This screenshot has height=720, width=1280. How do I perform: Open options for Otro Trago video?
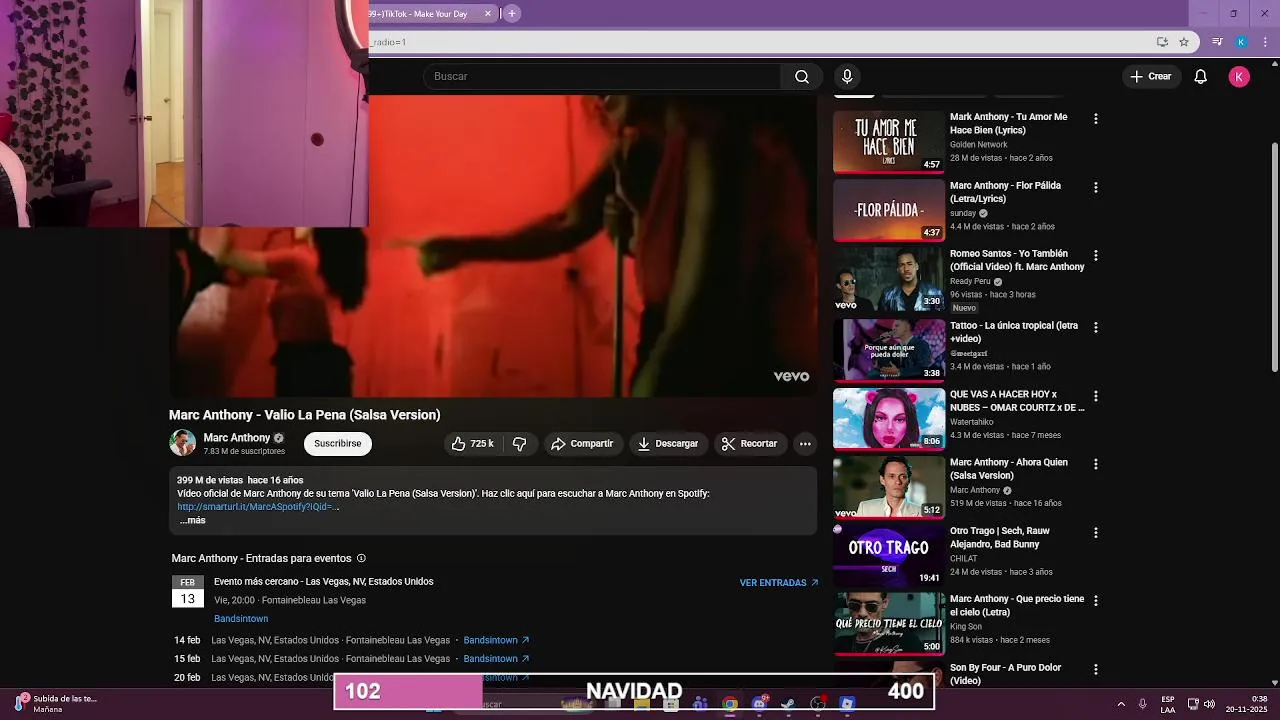(1096, 533)
